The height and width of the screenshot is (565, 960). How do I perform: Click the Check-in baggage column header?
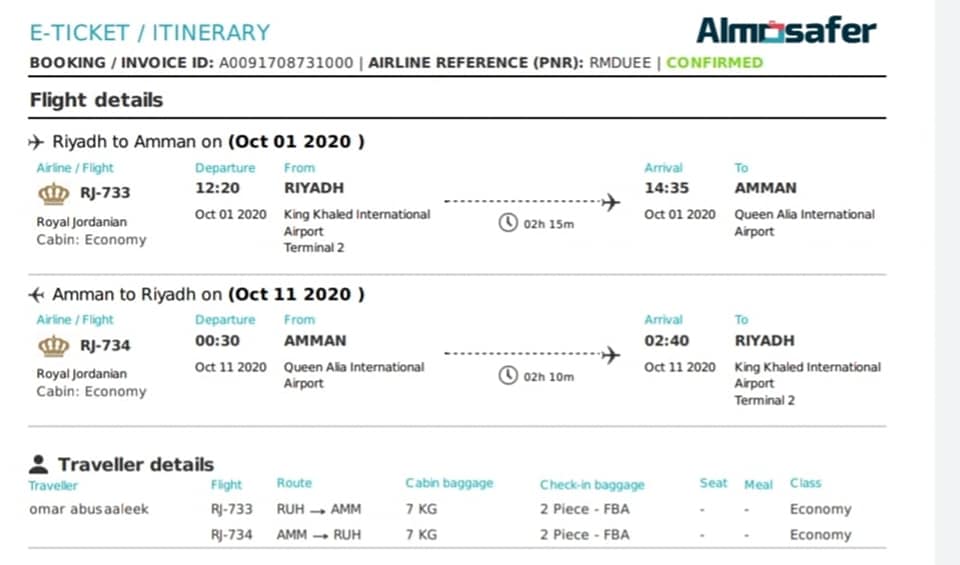592,485
